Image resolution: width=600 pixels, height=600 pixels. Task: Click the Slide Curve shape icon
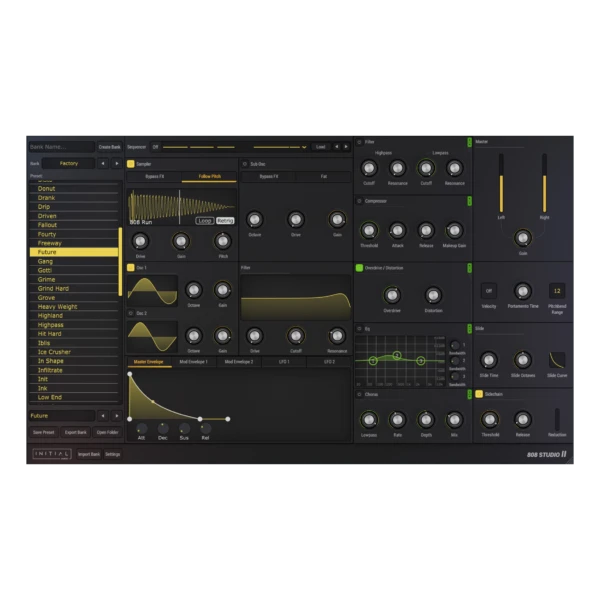556,360
